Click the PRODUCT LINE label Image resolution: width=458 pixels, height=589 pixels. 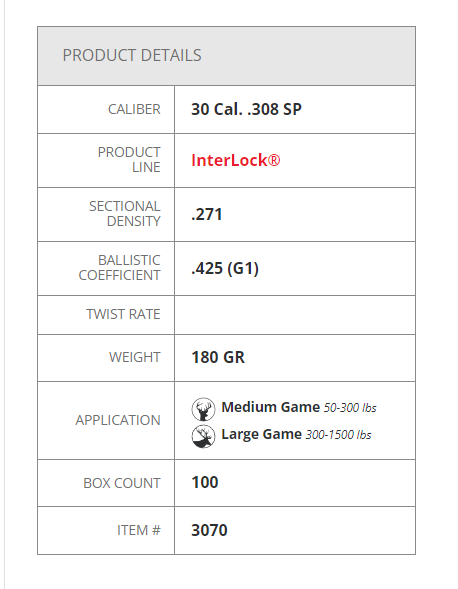point(129,160)
